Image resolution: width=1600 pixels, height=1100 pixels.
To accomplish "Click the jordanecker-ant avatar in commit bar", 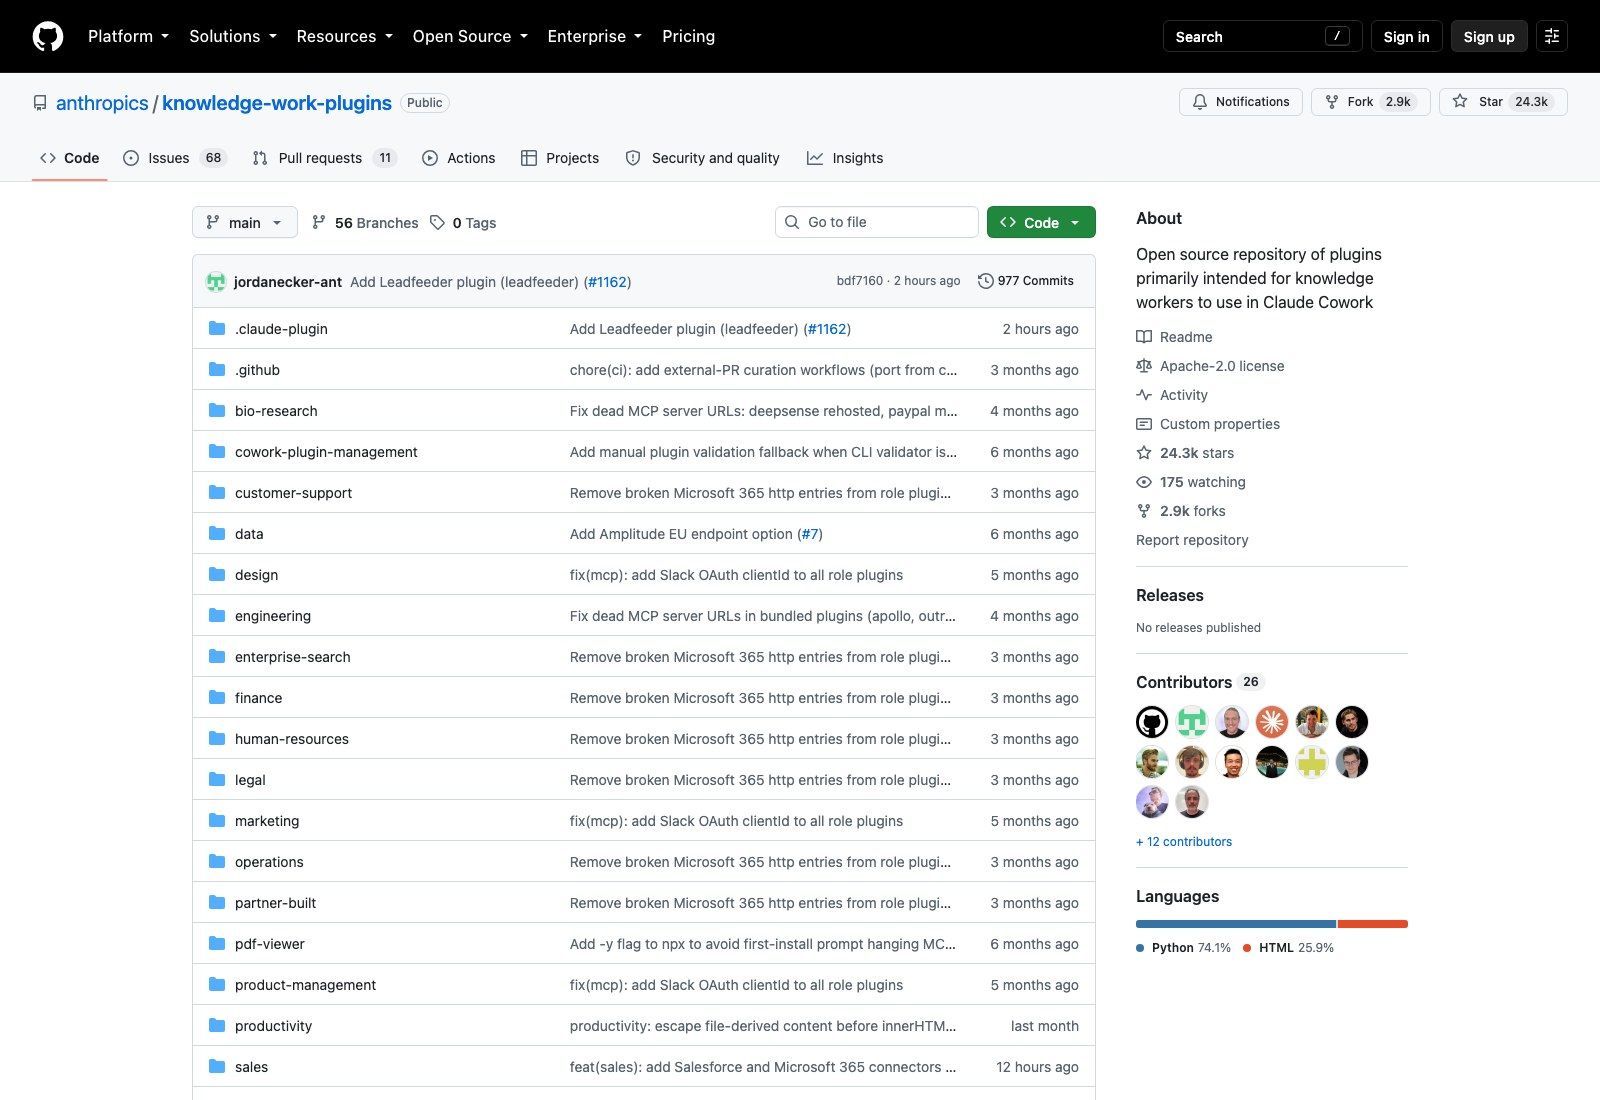I will pos(216,281).
